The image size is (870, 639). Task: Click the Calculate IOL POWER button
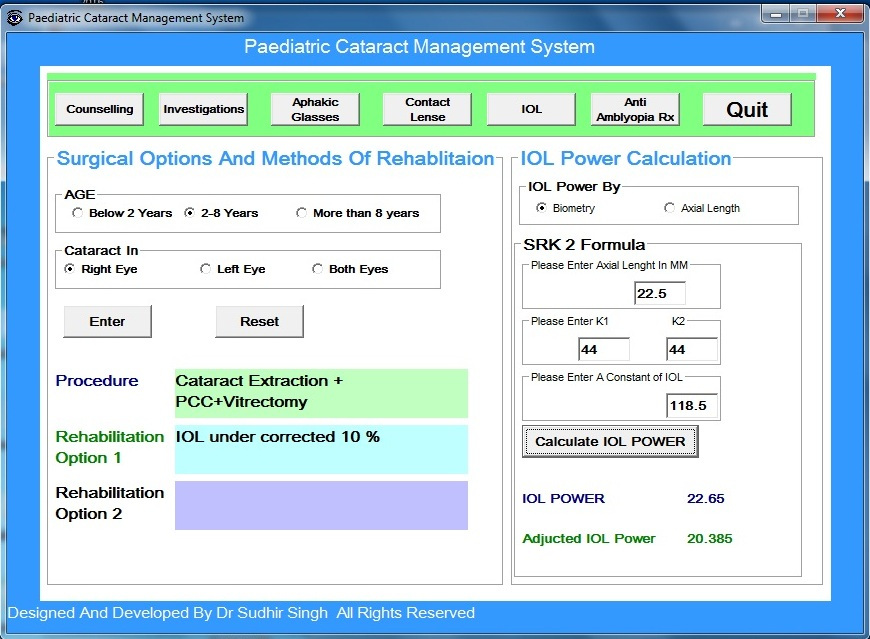[x=610, y=441]
